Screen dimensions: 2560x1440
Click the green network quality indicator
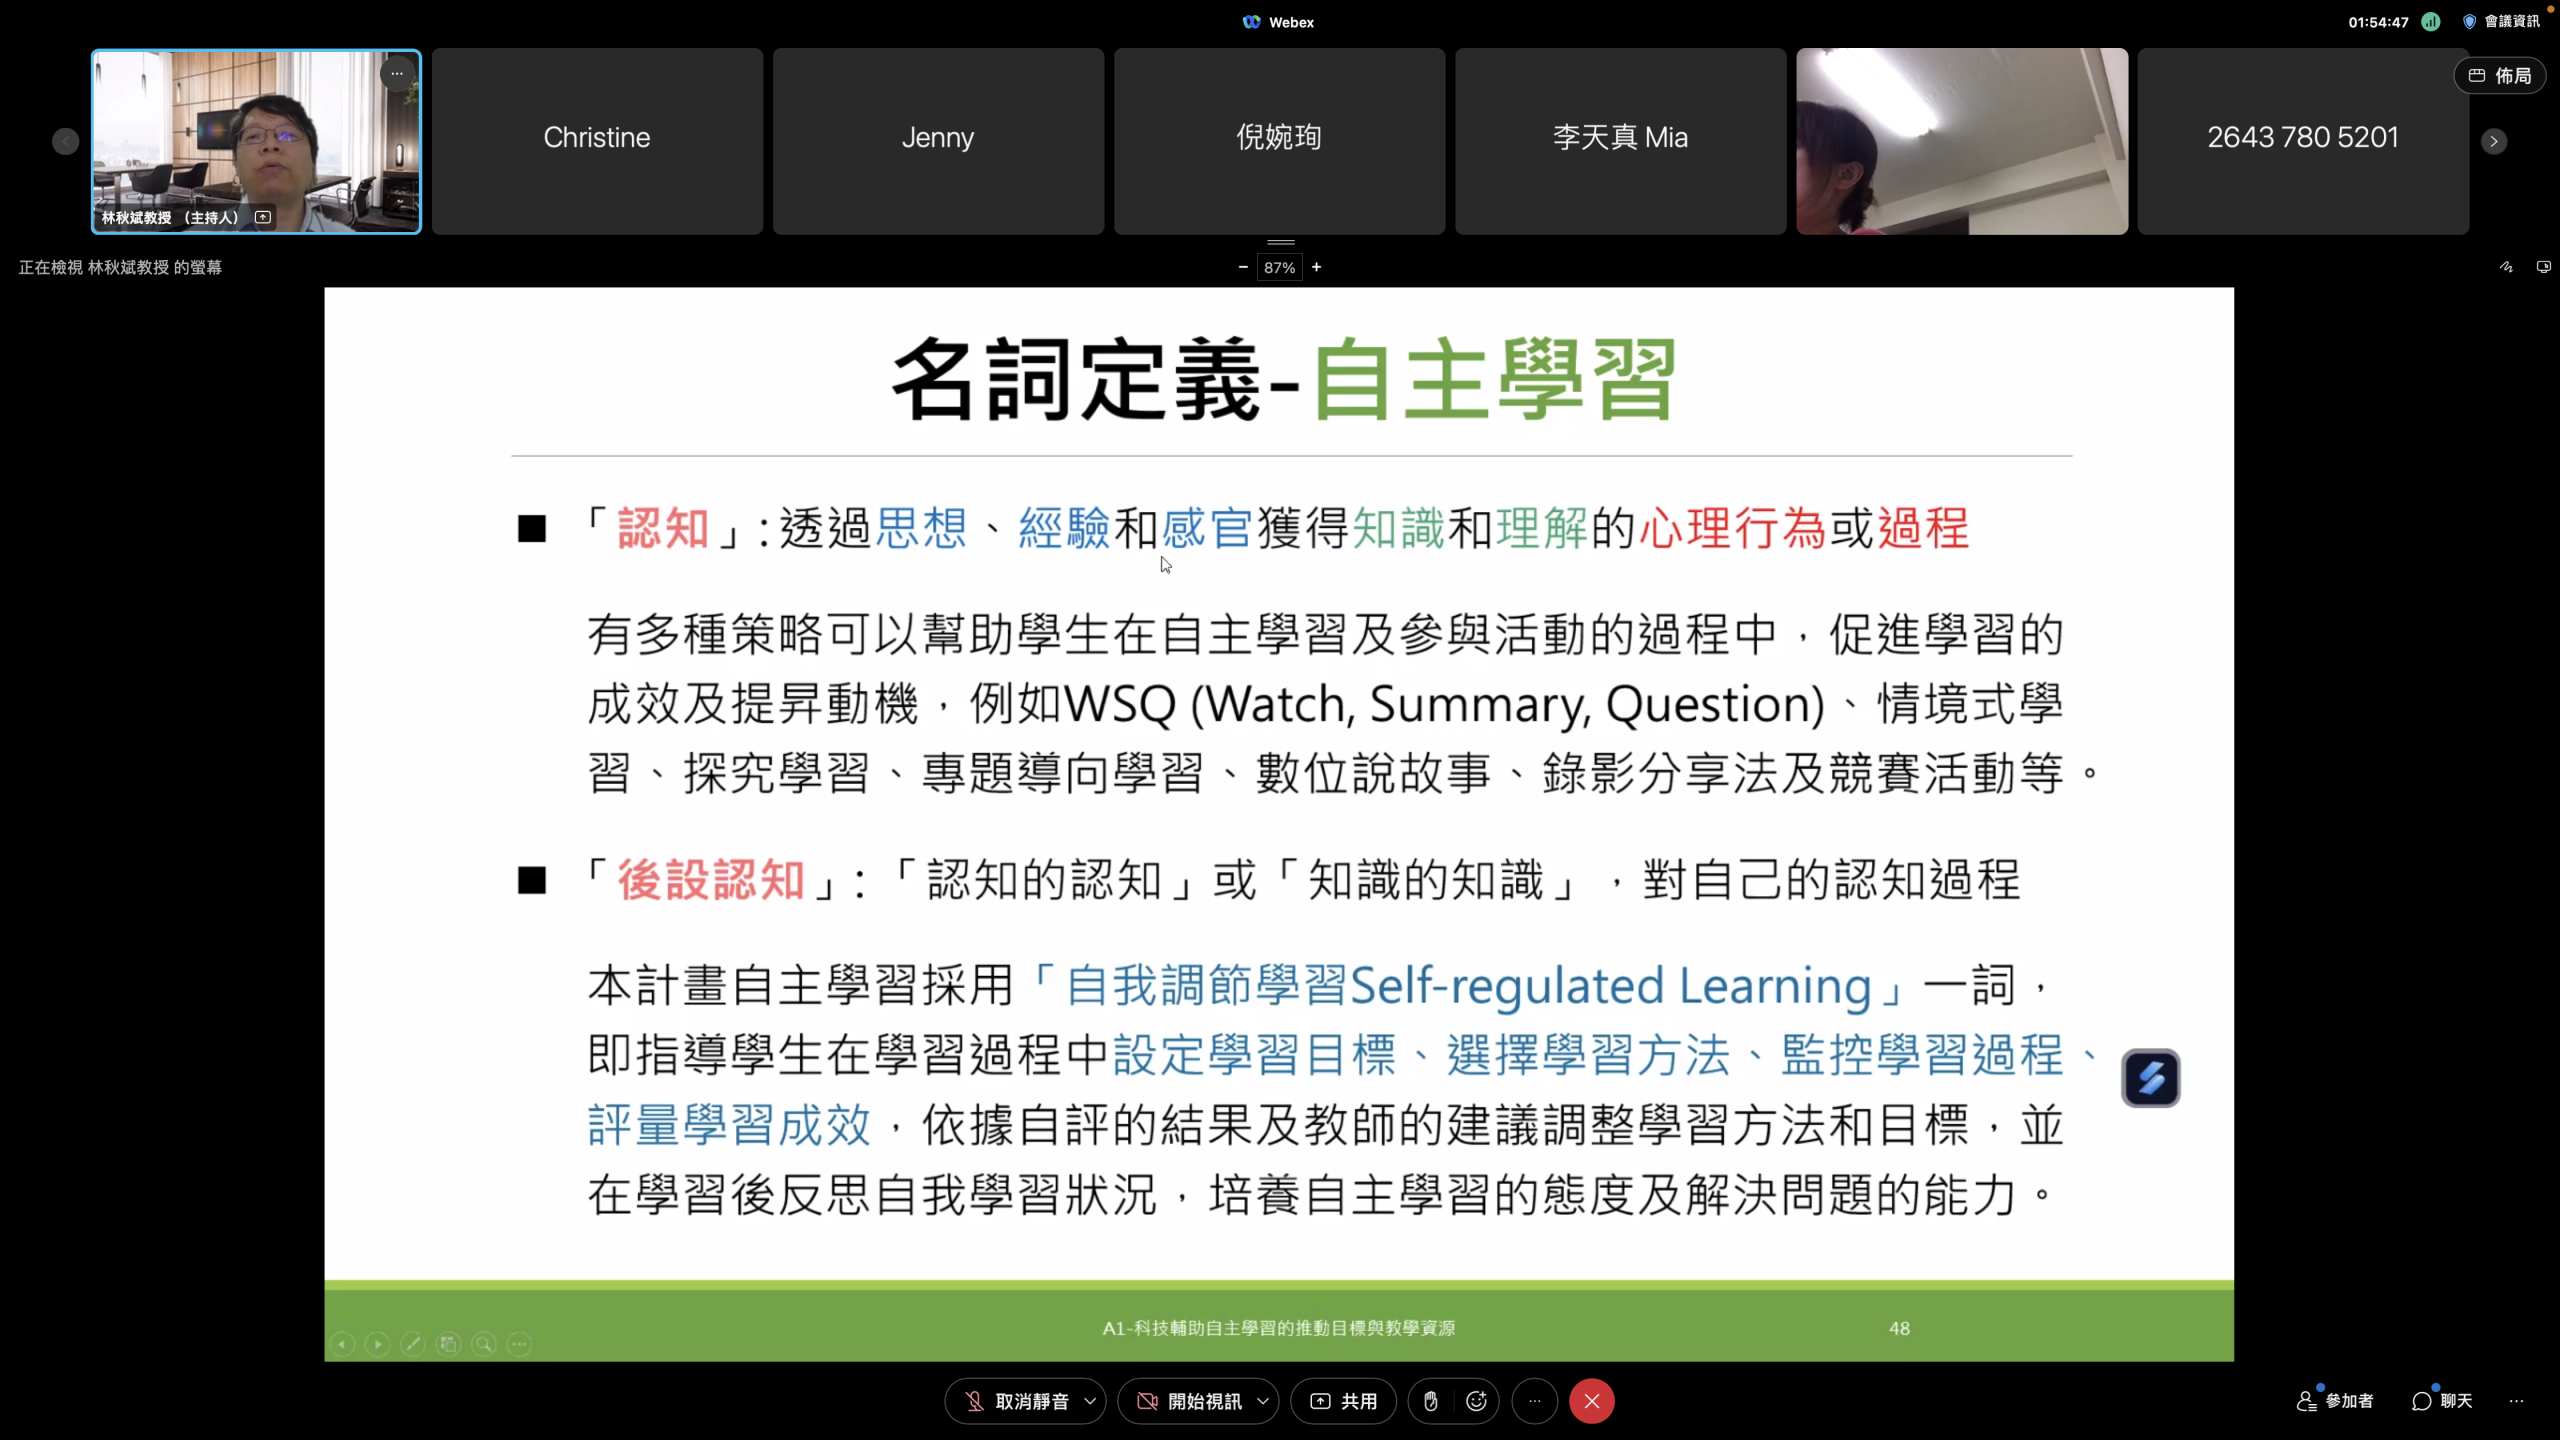(2431, 22)
